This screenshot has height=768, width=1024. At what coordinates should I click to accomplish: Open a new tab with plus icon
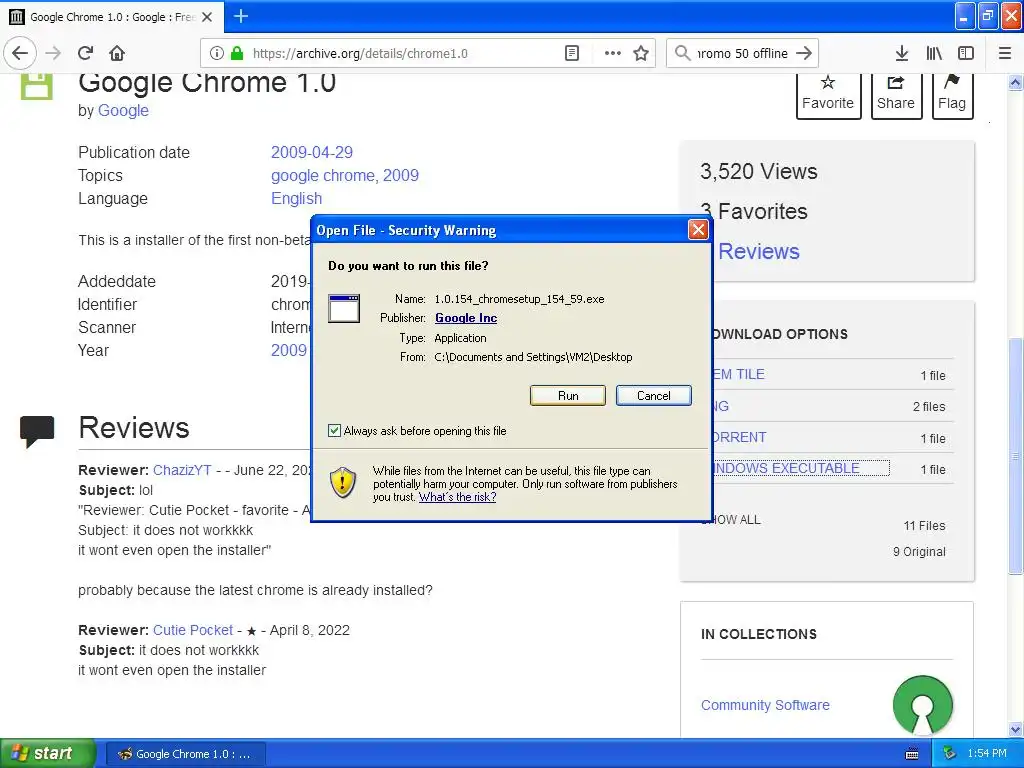point(240,16)
